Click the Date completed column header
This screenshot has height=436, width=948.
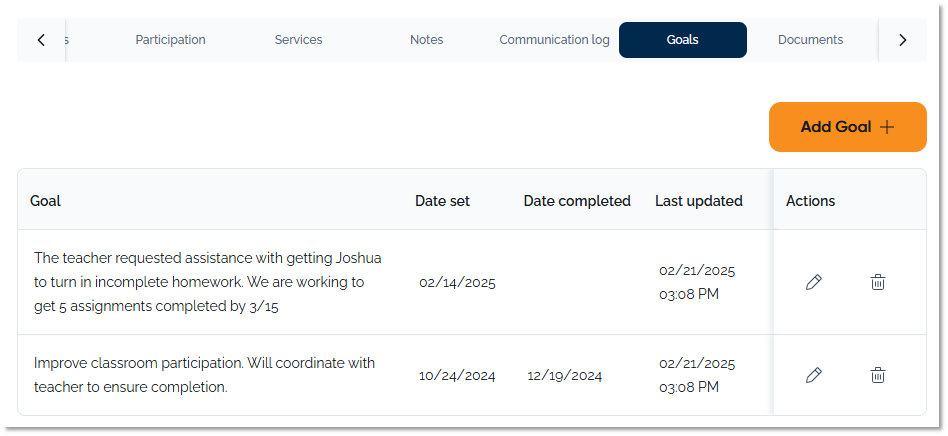tap(577, 201)
